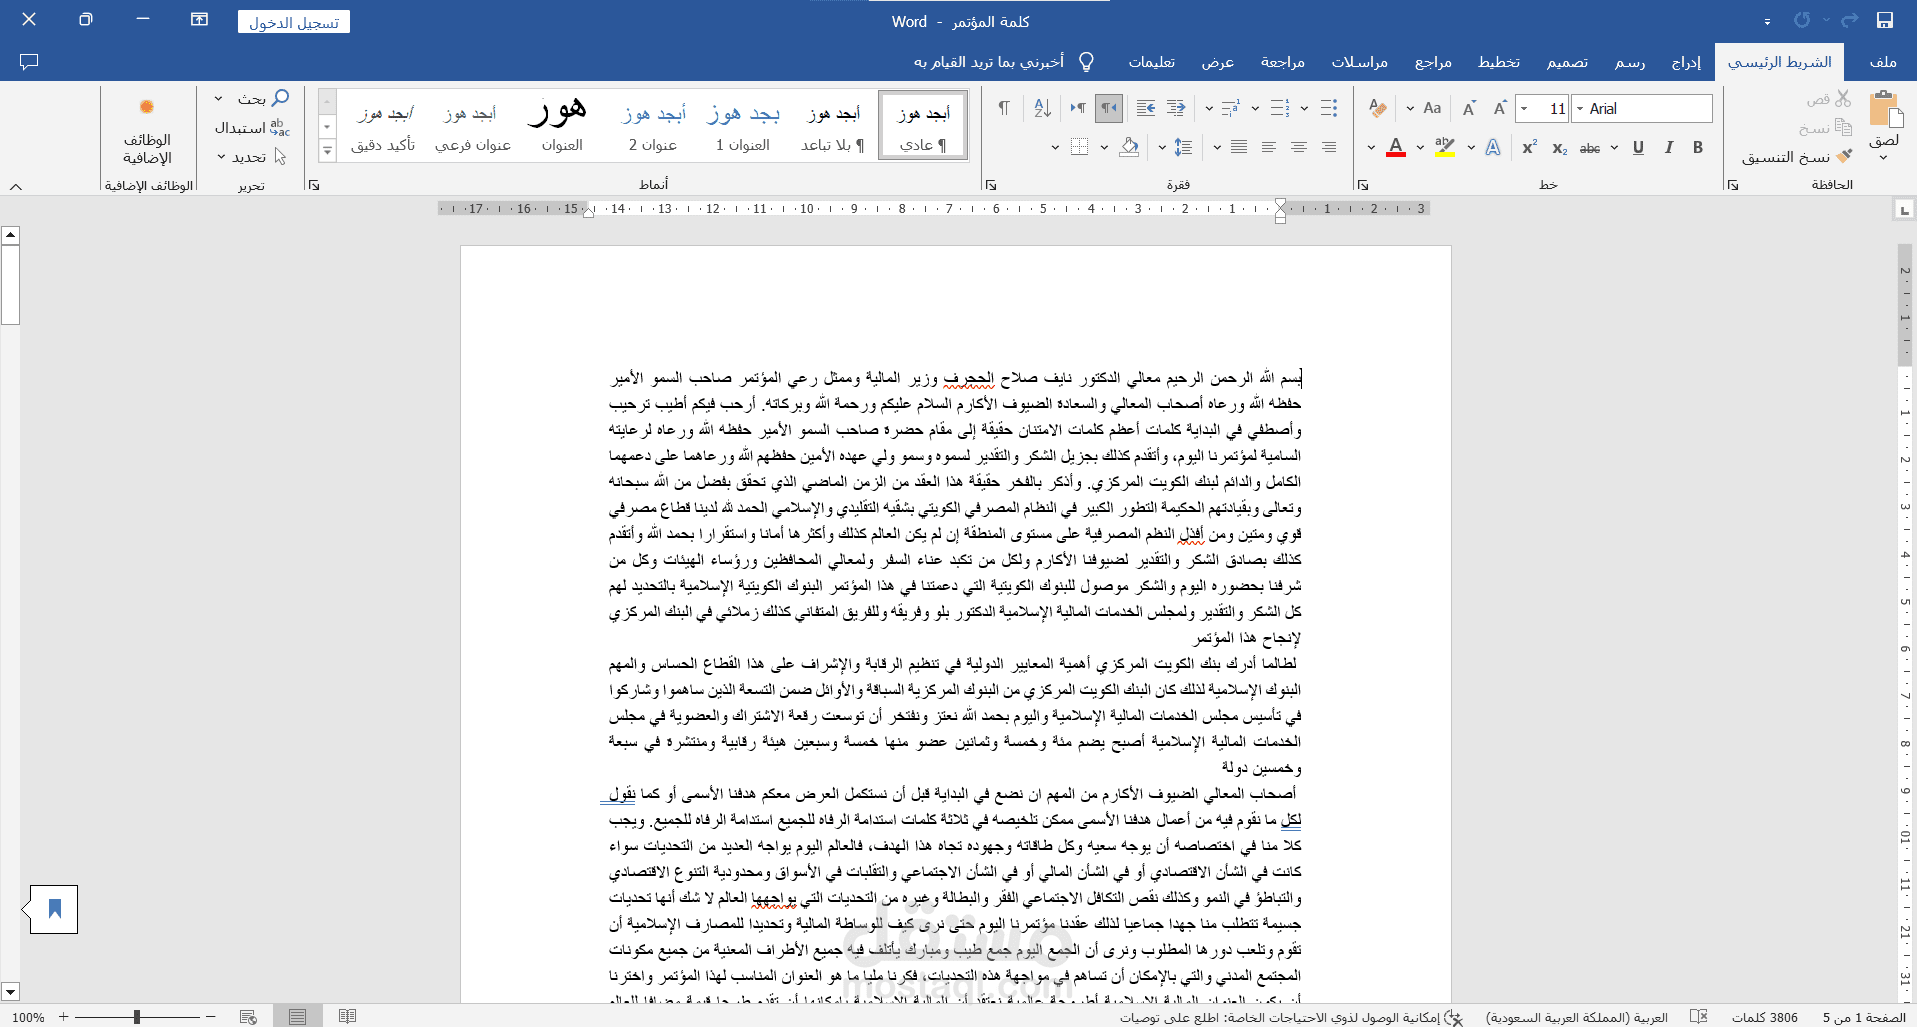Click the Sort A-Z icon

tap(1042, 108)
